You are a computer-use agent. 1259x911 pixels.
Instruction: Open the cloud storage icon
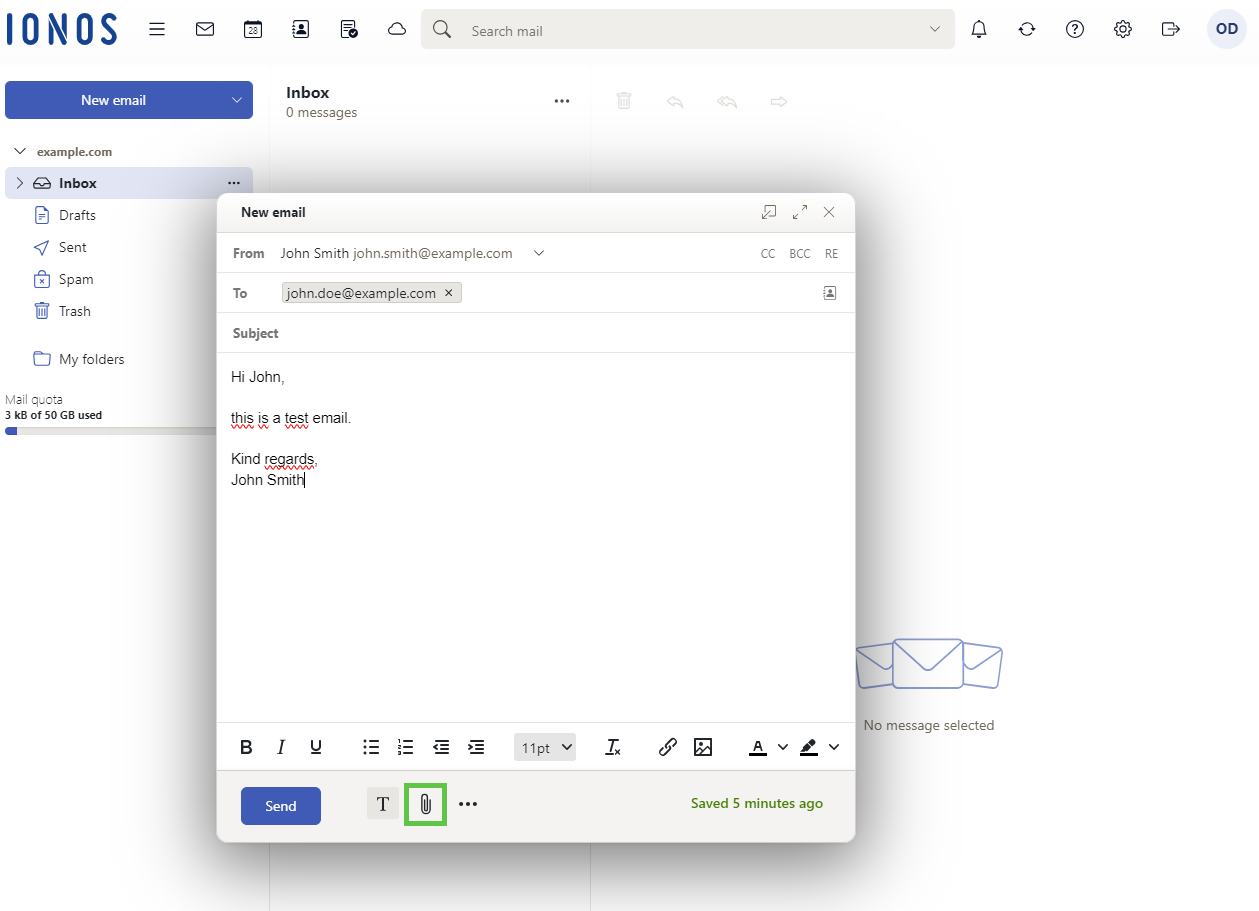[x=397, y=30]
